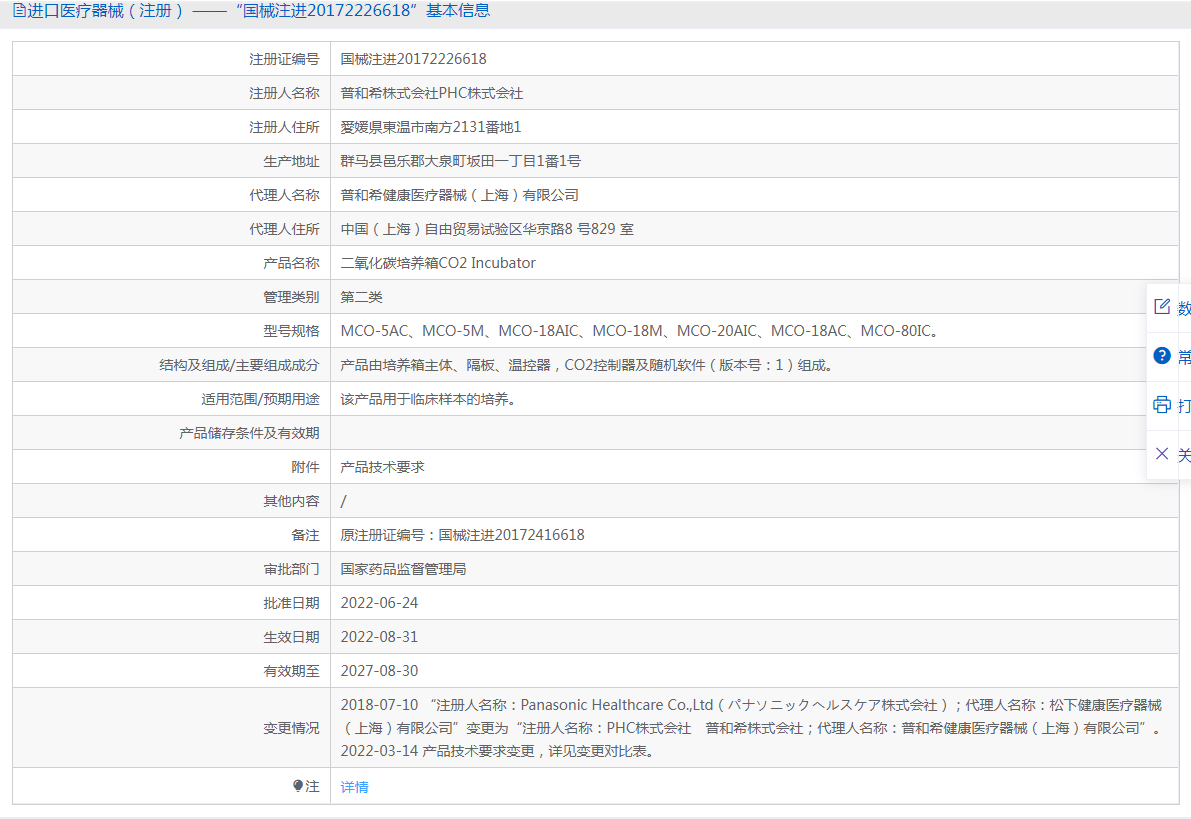This screenshot has height=819, width=1191.
Task: Click the page title 进口医疗器械（注册）基本信息
Action: pos(258,11)
